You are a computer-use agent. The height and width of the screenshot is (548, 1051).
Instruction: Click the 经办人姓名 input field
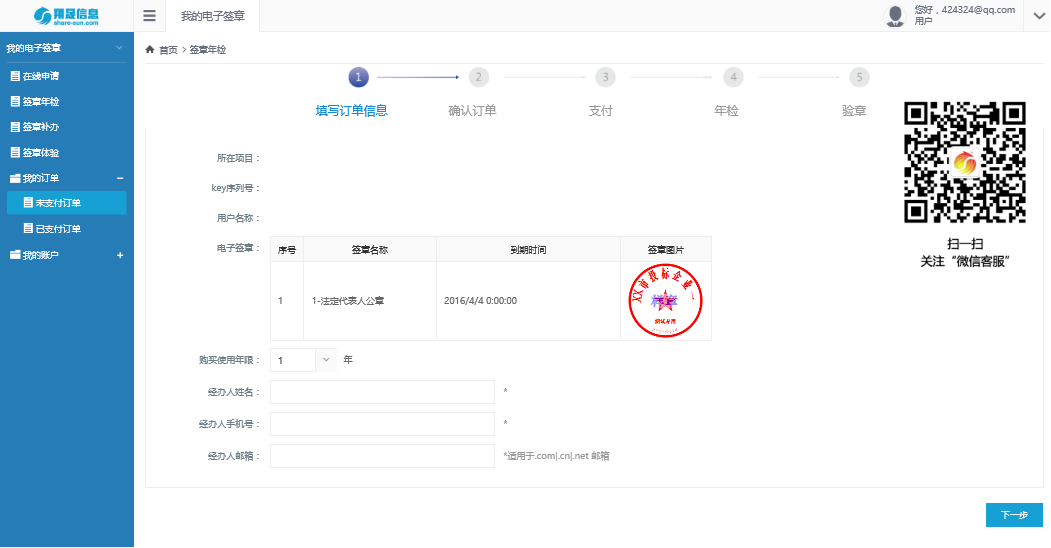click(382, 392)
